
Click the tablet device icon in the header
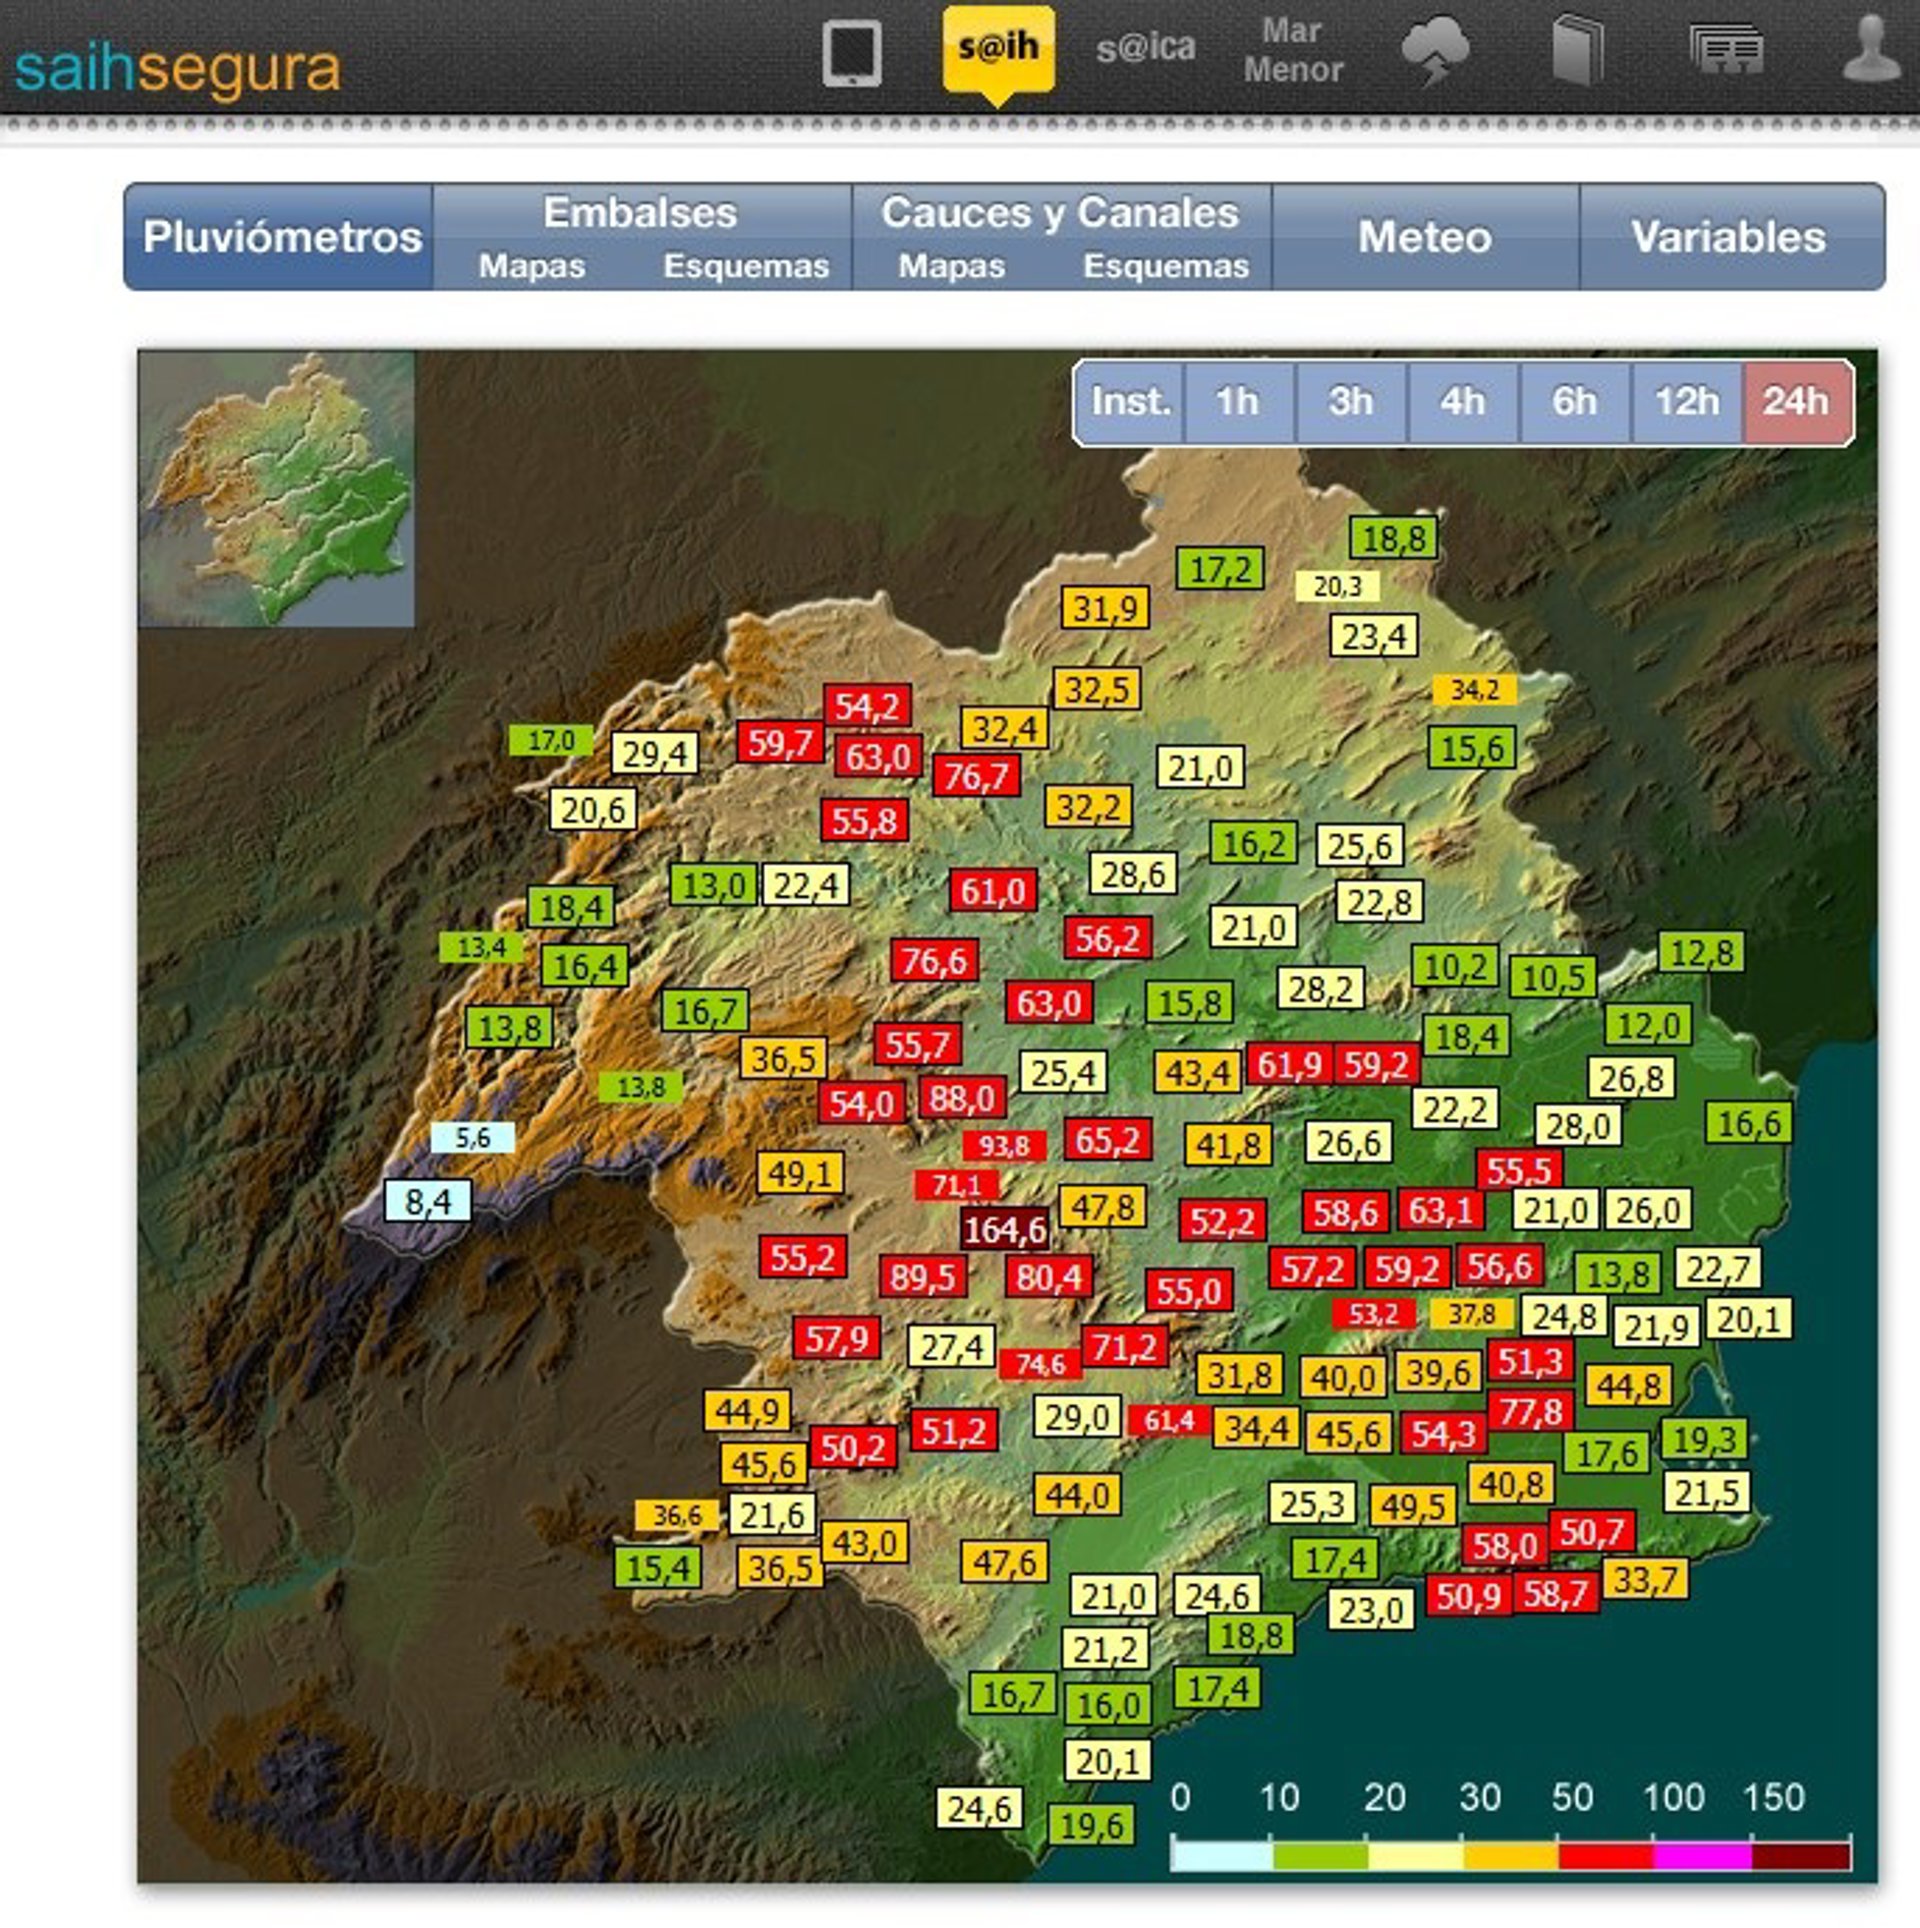point(851,54)
